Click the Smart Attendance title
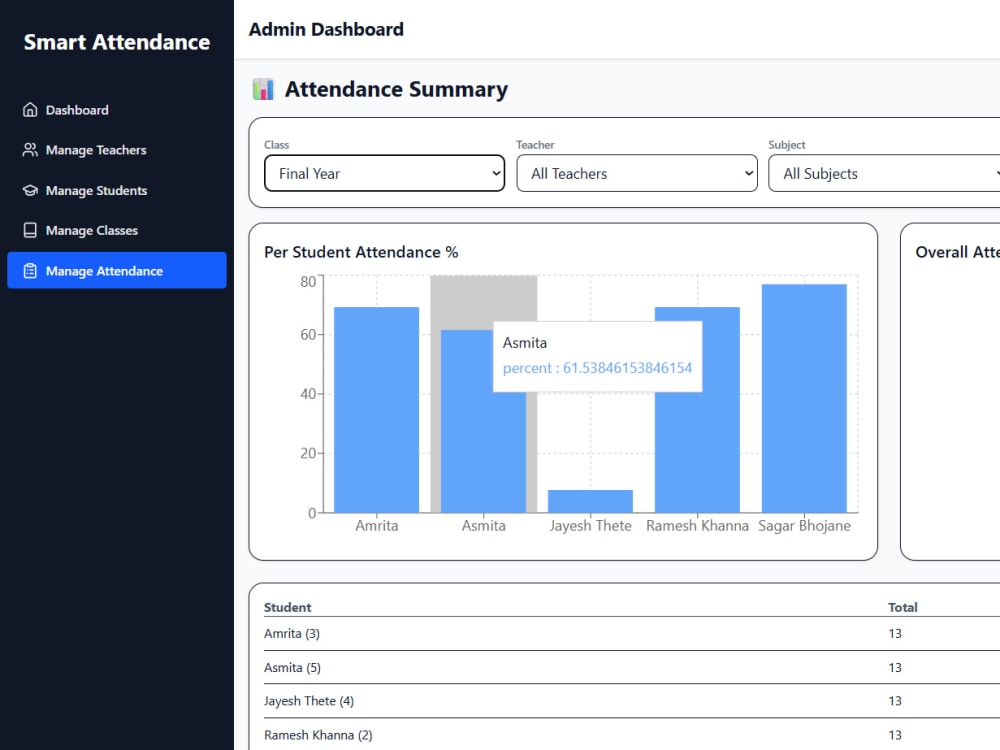 coord(117,42)
